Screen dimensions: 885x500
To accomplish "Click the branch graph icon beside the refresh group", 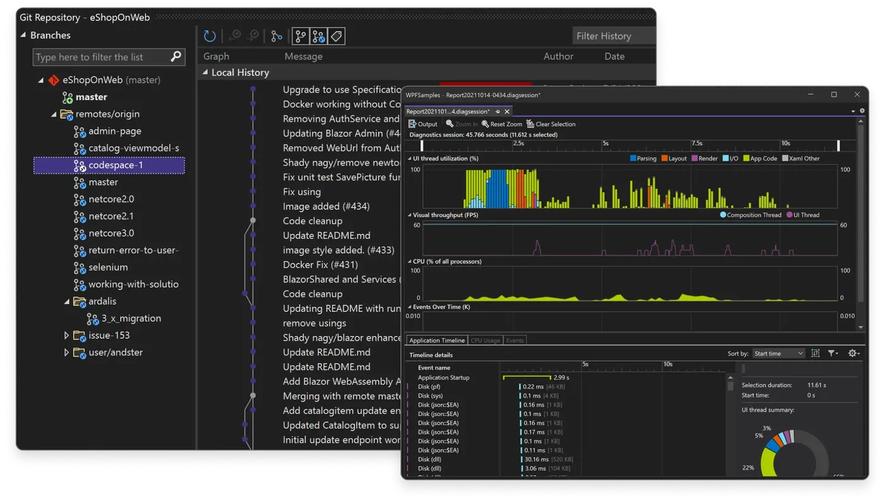I will [x=276, y=36].
